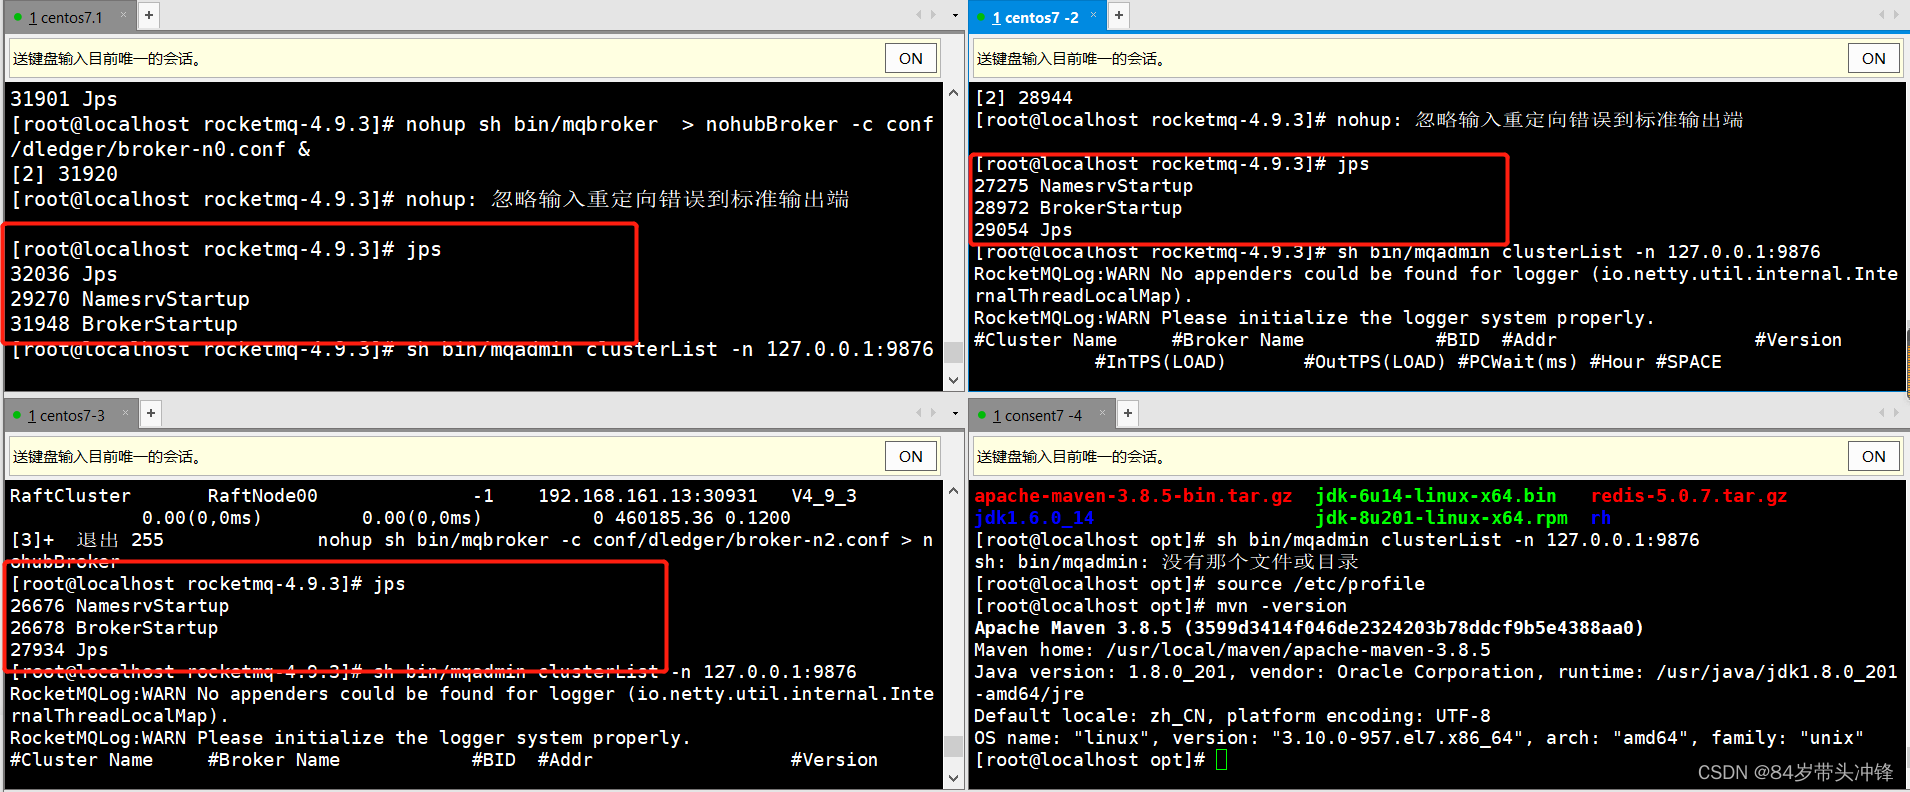The image size is (1910, 792).
Task: Click the keyboard-input notice text in the centos7-3 pane
Action: [107, 457]
